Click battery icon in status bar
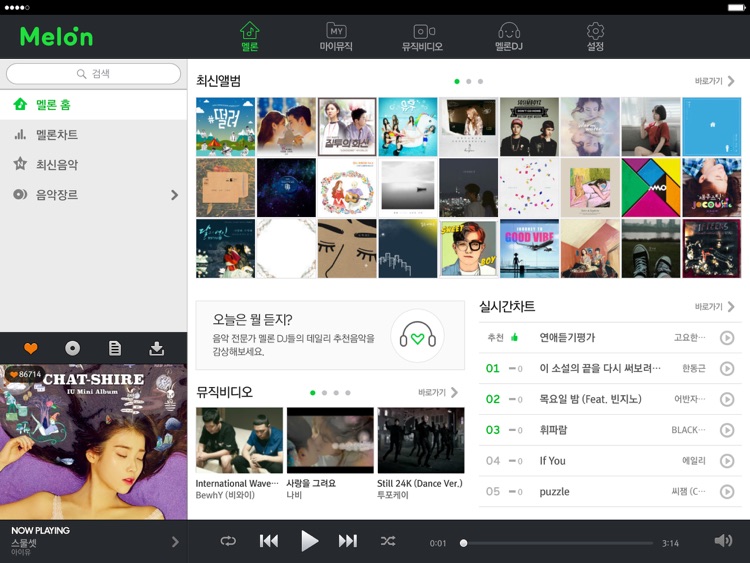This screenshot has width=750, height=563. tap(736, 7)
